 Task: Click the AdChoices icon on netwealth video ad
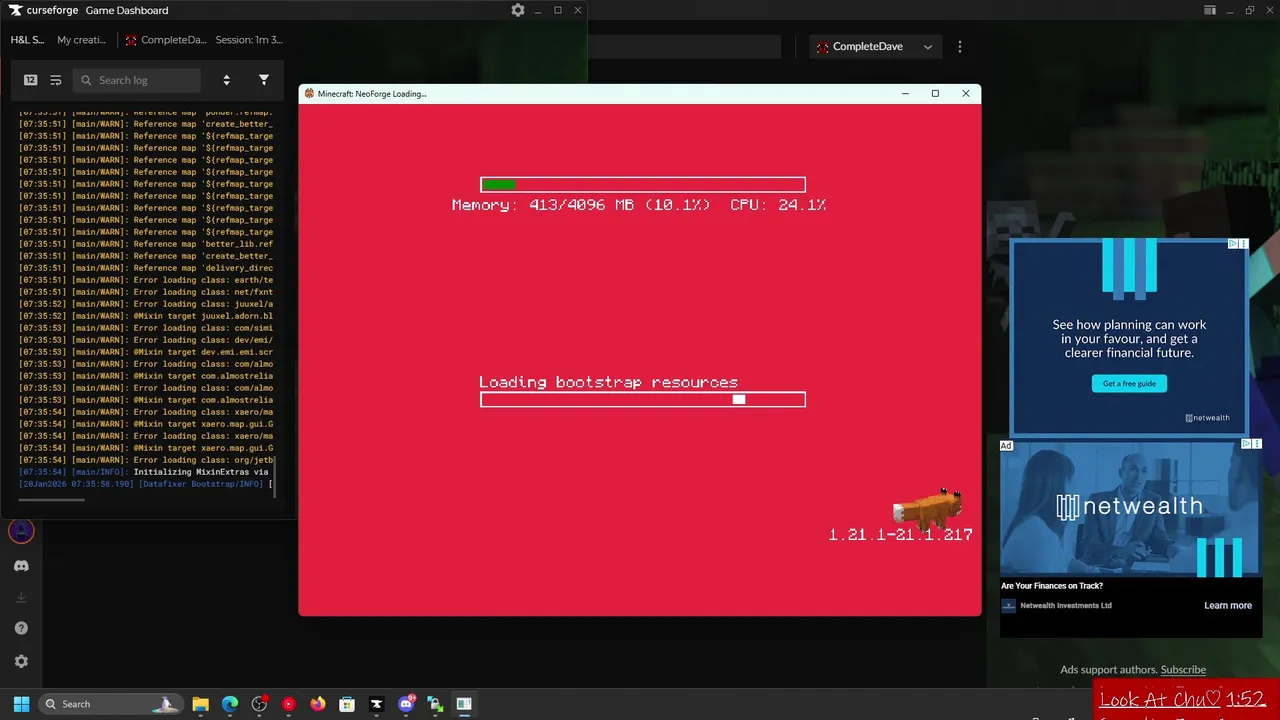pyautogui.click(x=1247, y=444)
